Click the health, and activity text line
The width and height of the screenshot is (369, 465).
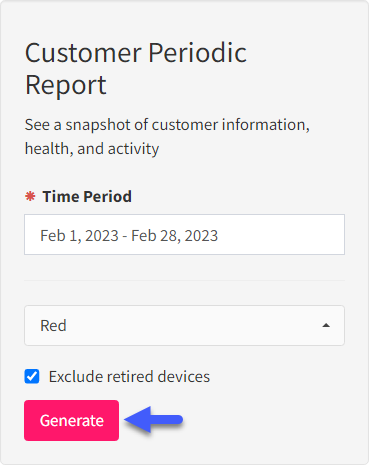tap(92, 149)
